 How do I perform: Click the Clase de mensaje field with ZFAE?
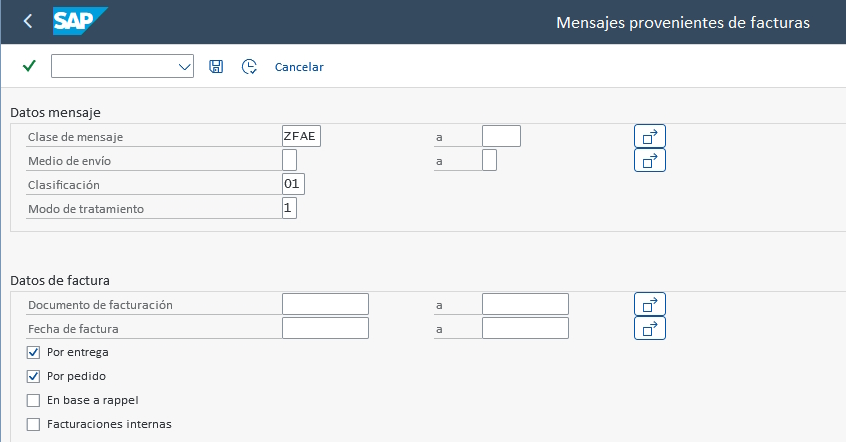click(x=301, y=136)
